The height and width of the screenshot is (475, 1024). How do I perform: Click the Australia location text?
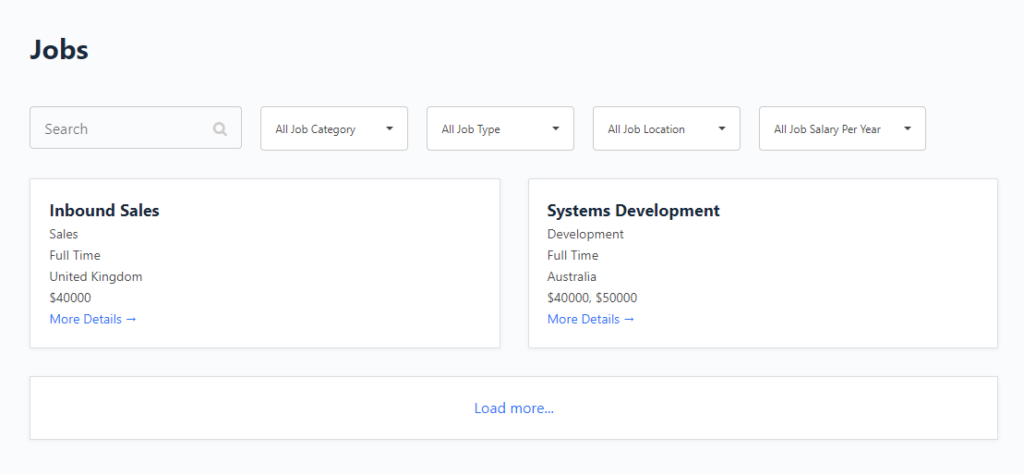[572, 276]
